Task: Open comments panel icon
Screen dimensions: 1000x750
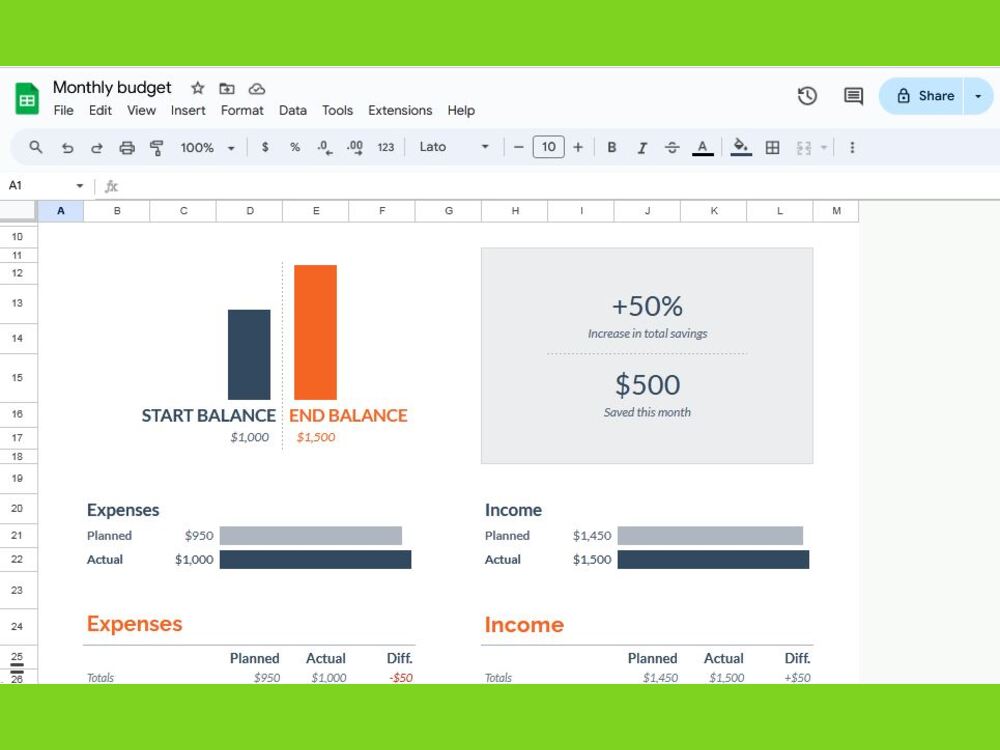Action: (853, 96)
